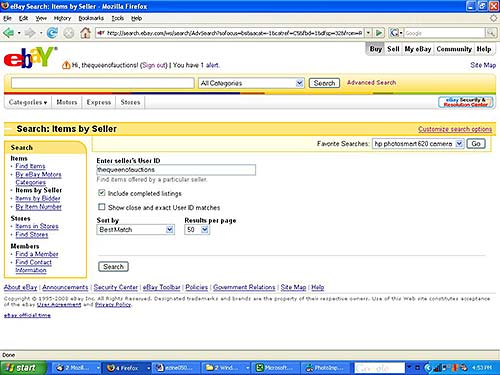The width and height of the screenshot is (500, 375).
Task: Open the Sort by Best Match dropdown
Action: point(135,229)
